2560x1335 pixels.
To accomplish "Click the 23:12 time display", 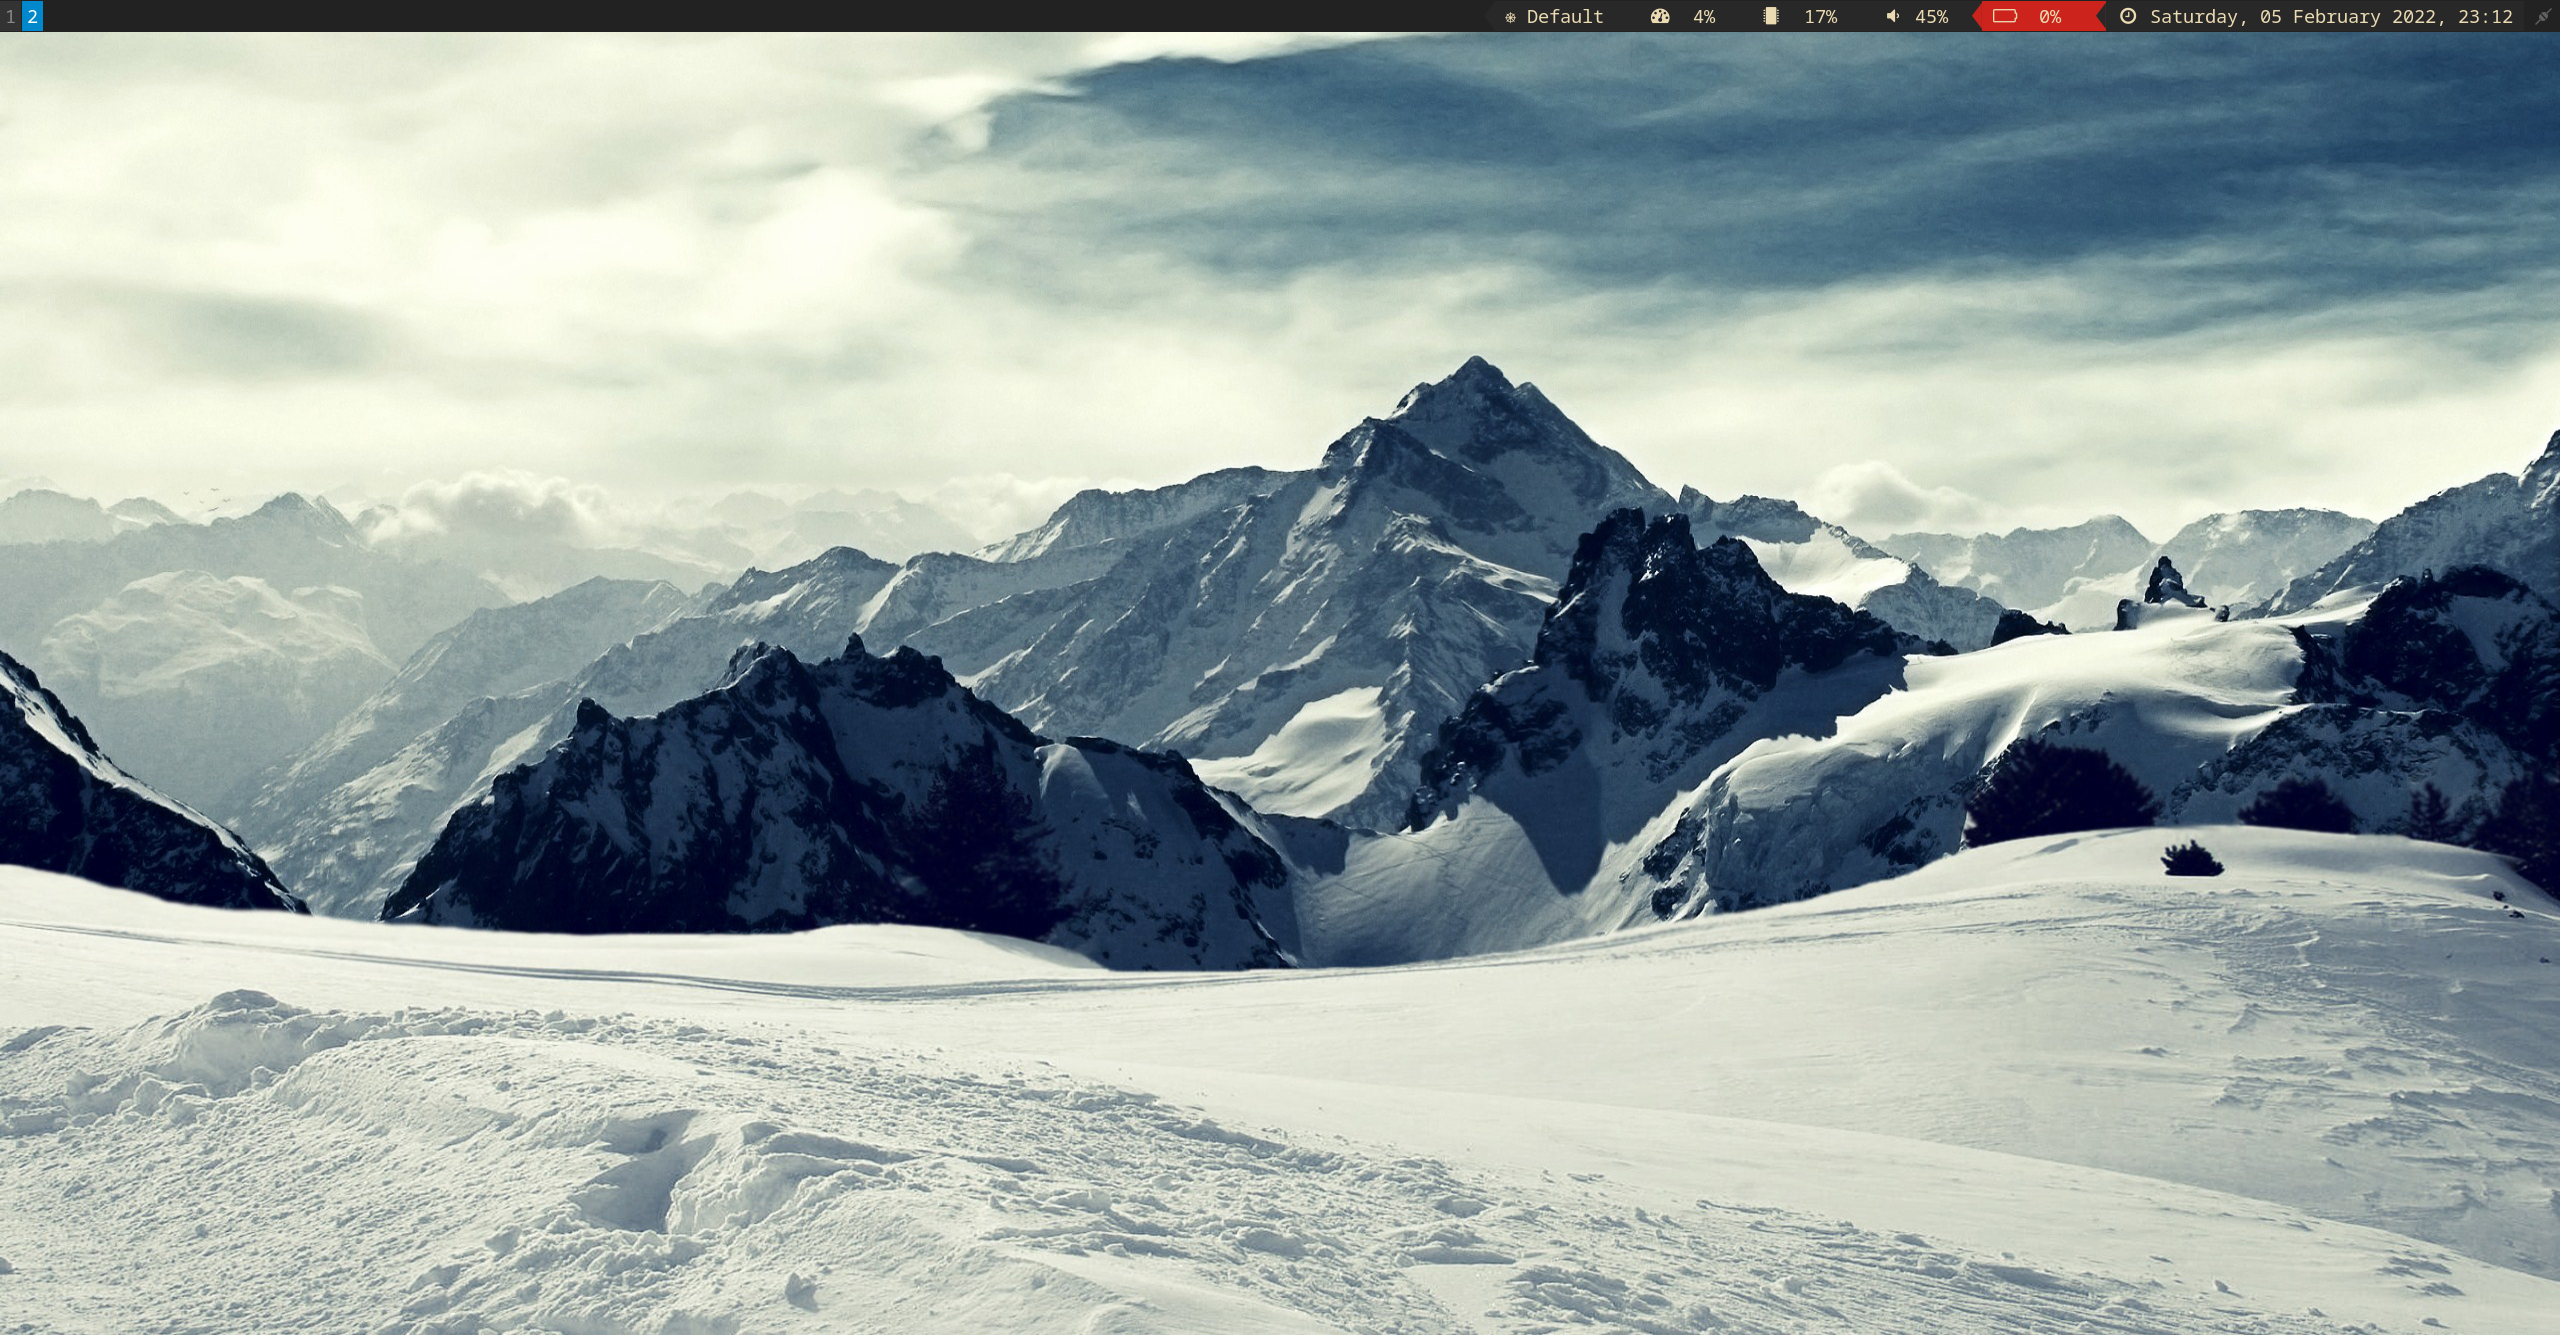I will click(2485, 17).
